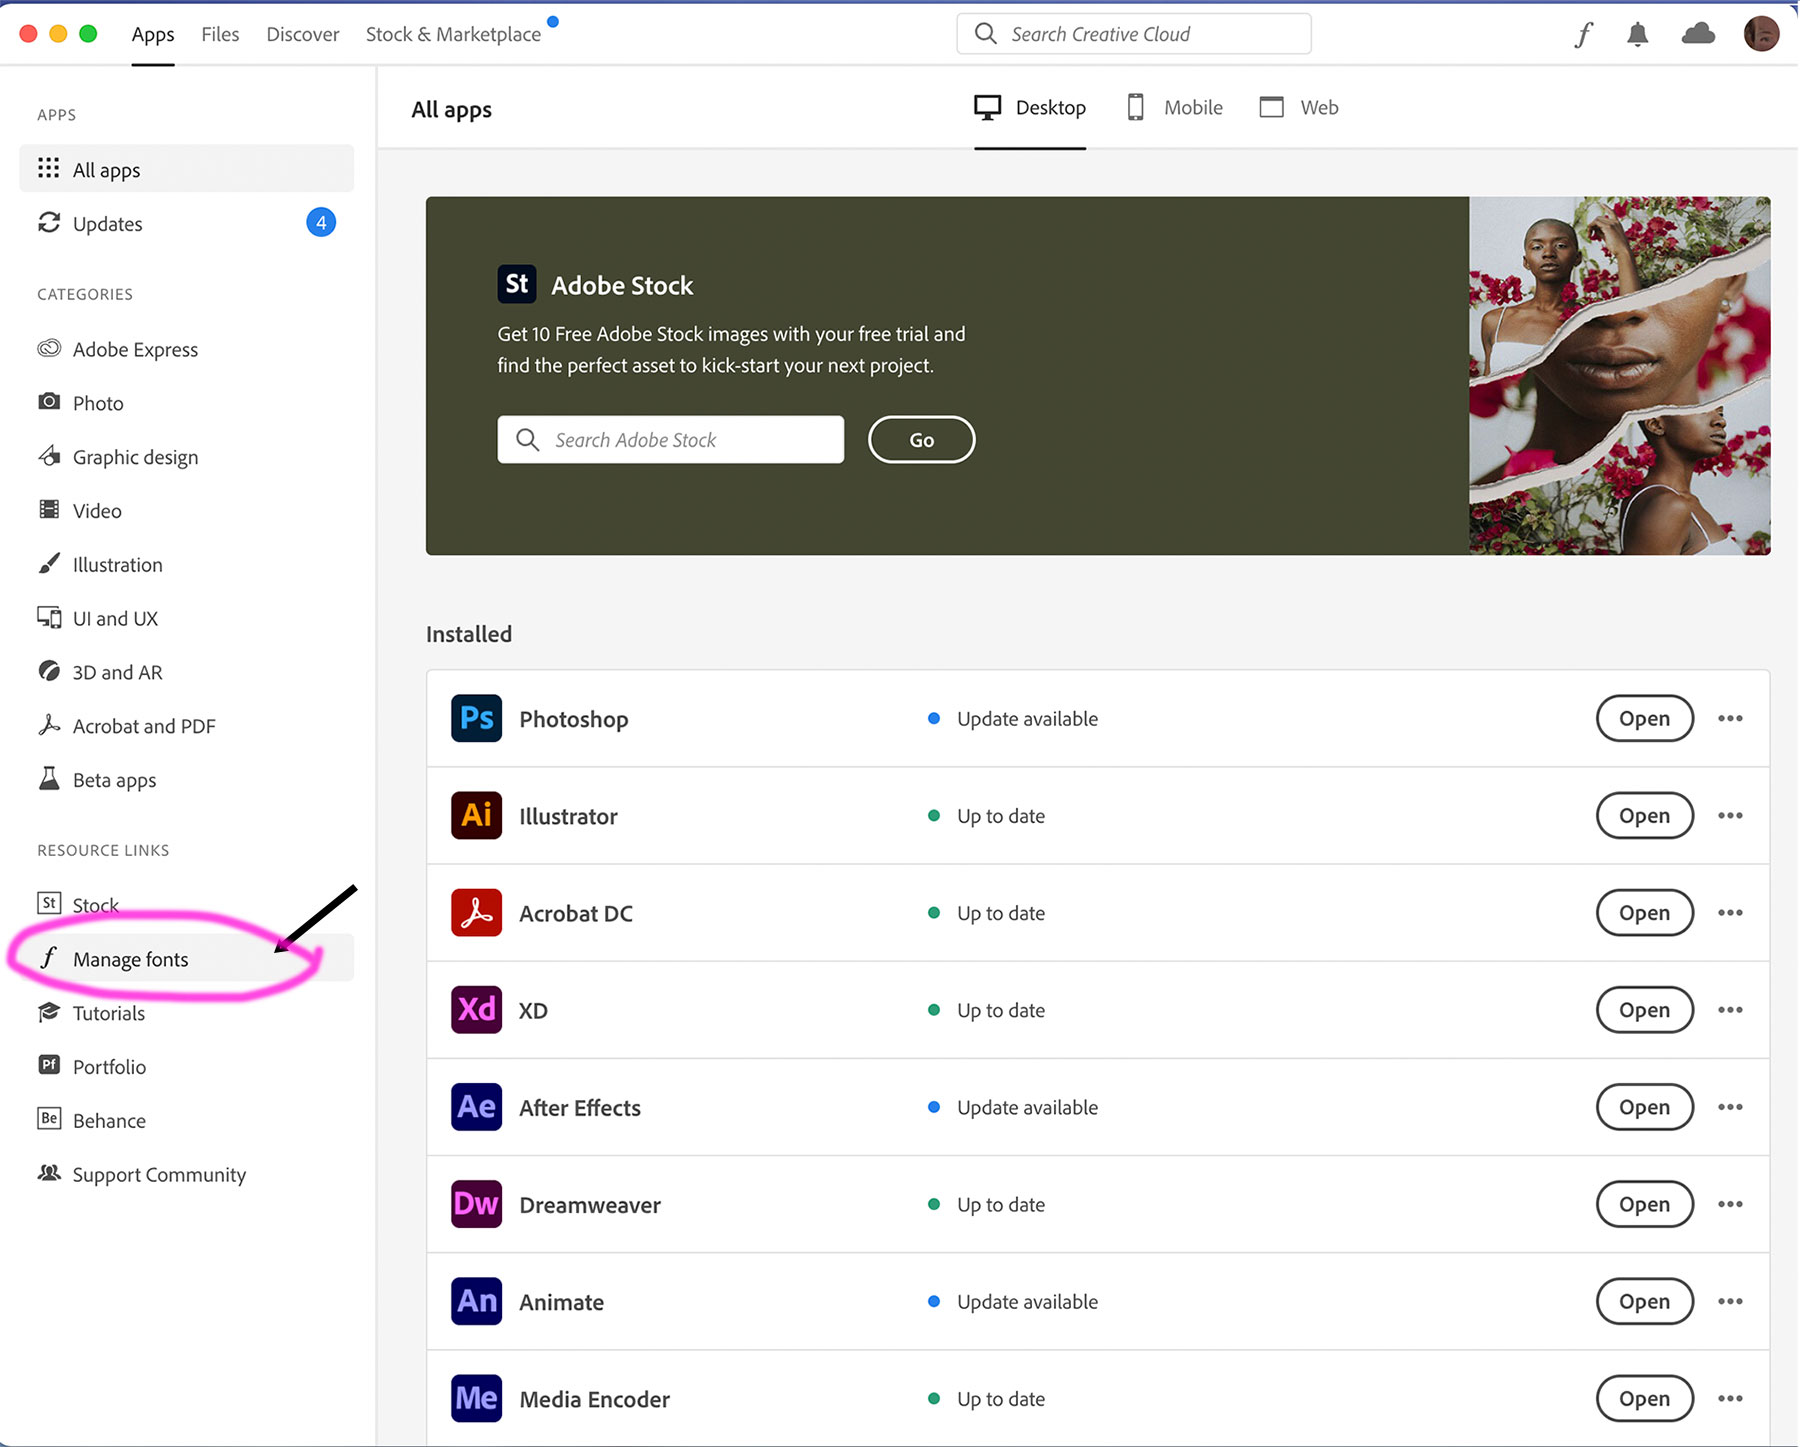Expand more actions for Animate
The height and width of the screenshot is (1447, 1800).
(x=1730, y=1302)
